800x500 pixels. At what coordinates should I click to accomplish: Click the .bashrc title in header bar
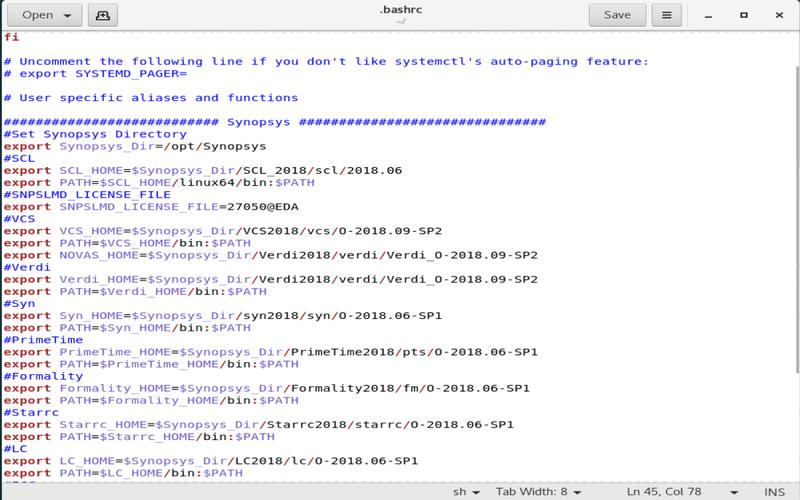(x=401, y=10)
